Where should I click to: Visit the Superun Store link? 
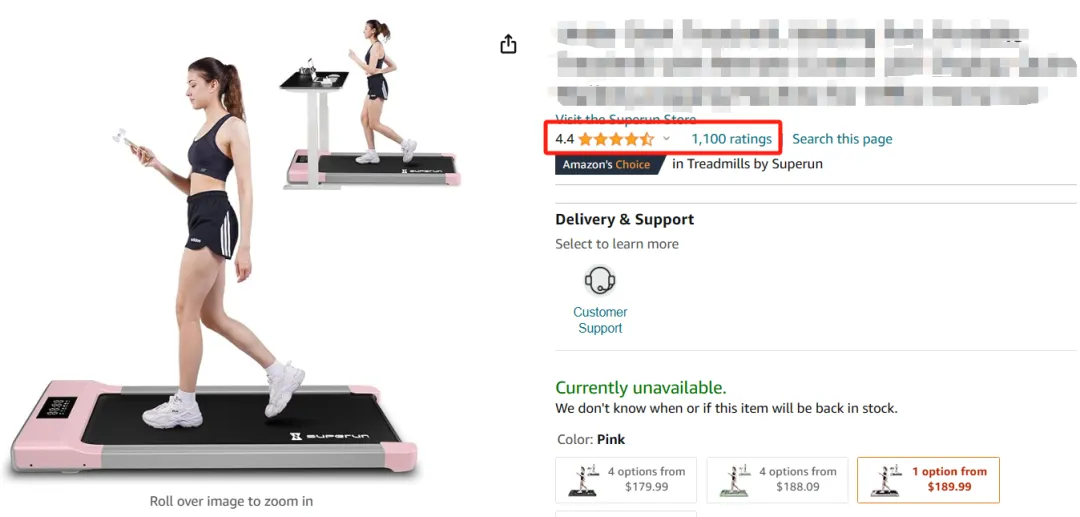point(625,119)
